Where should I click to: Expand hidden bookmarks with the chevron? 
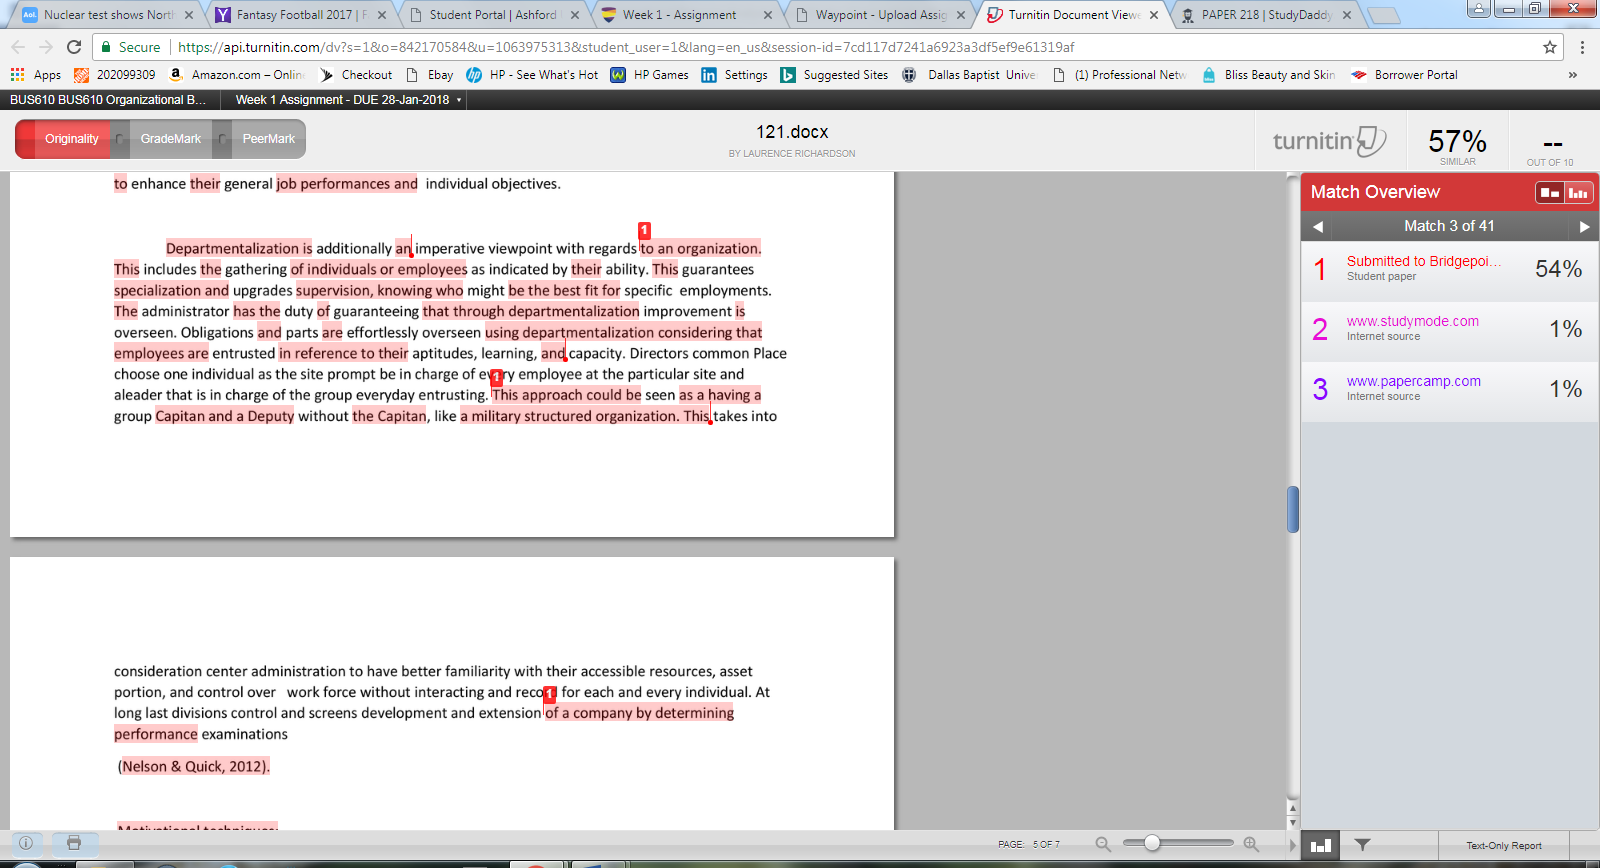[x=1572, y=75]
